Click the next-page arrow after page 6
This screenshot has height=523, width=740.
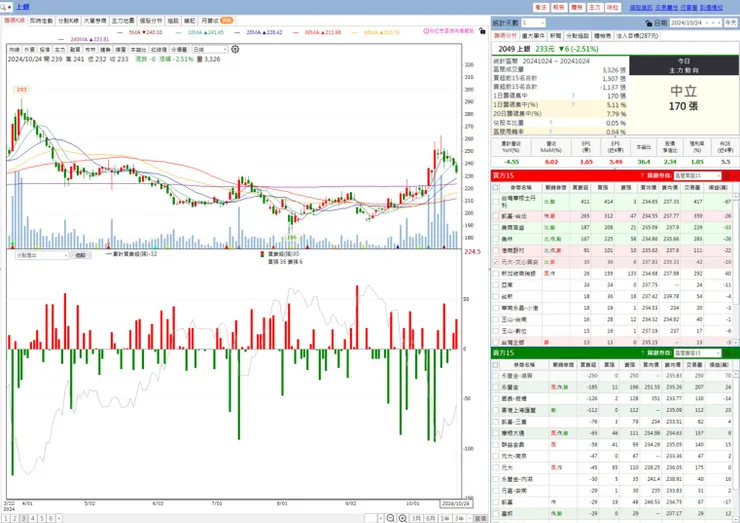coord(59,518)
